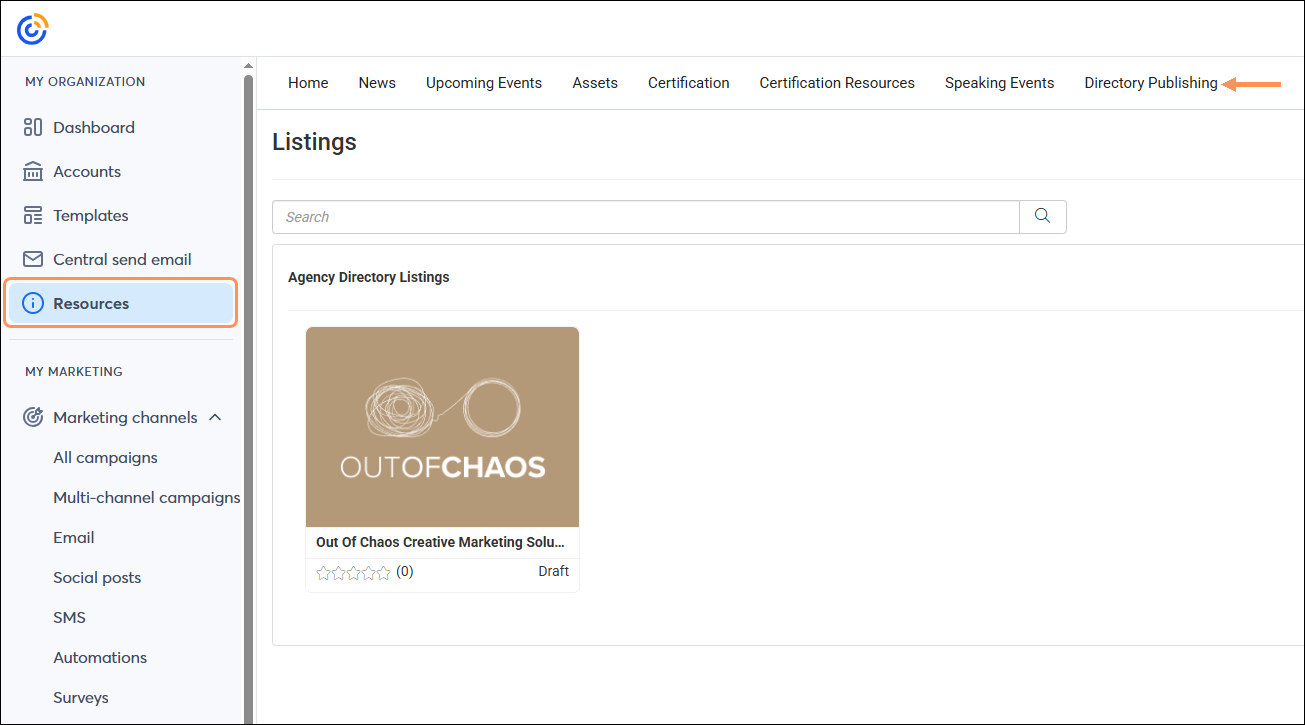Open Social posts
The width and height of the screenshot is (1305, 725).
tap(97, 577)
